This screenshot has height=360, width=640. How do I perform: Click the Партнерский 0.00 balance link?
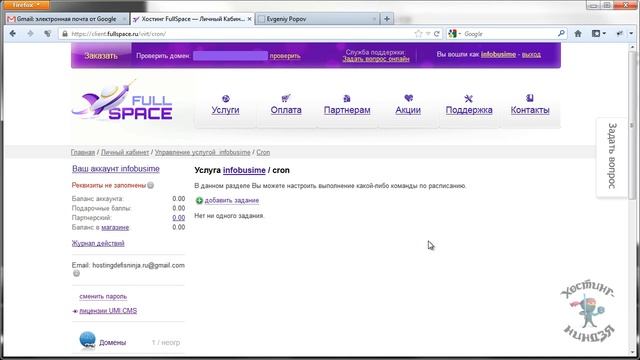pyautogui.click(x=179, y=218)
